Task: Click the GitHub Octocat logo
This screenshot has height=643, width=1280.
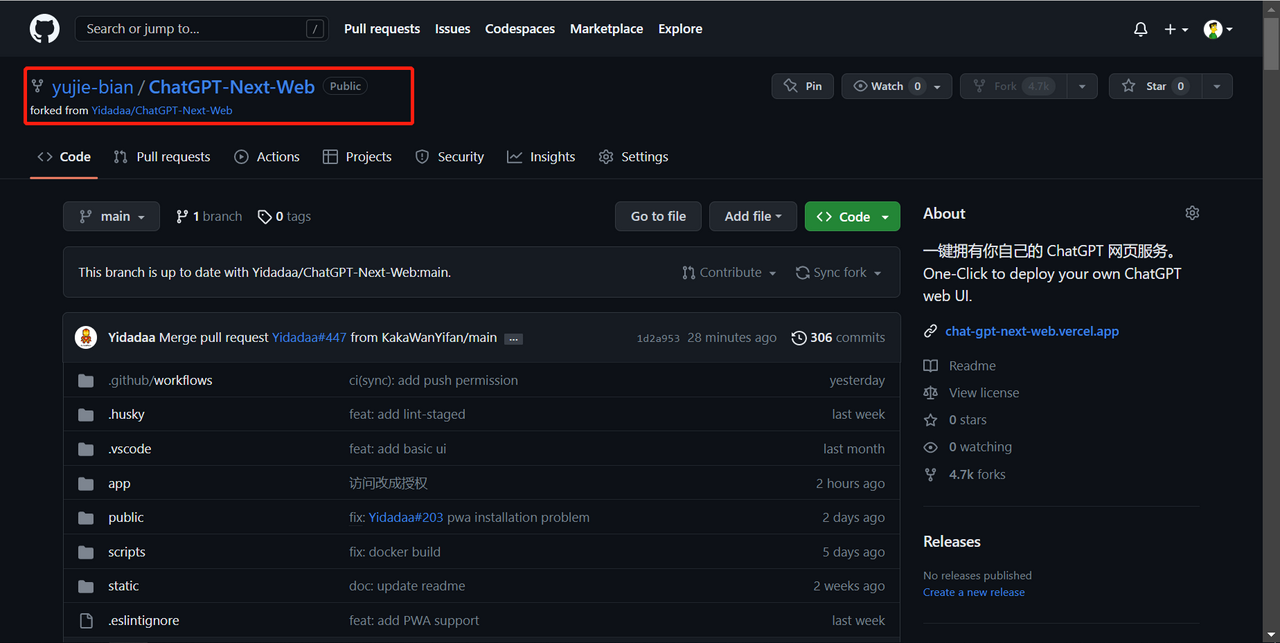Action: point(44,29)
